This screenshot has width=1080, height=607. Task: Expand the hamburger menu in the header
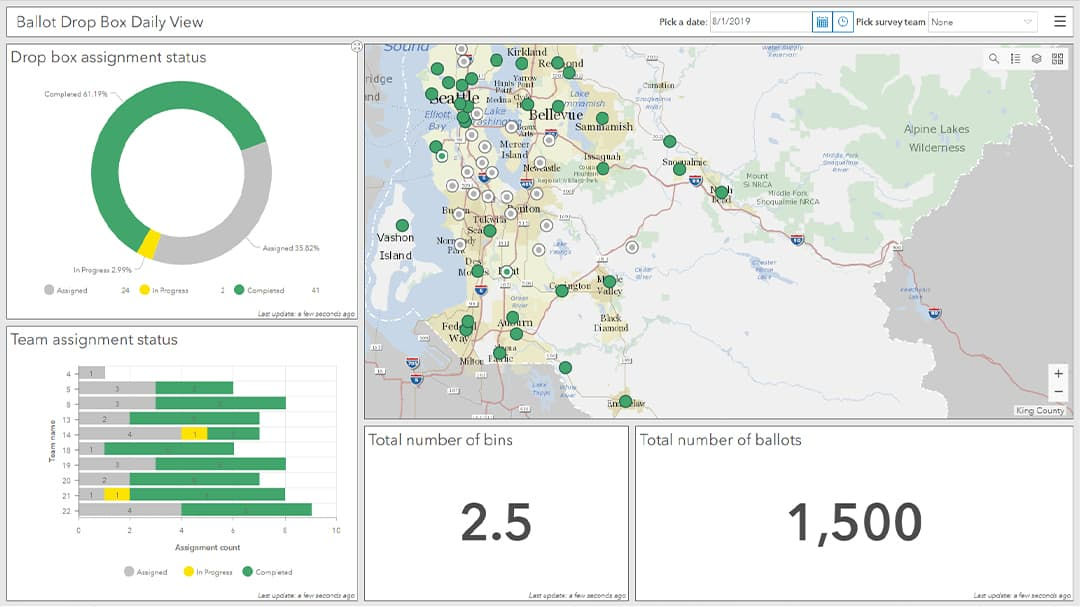coord(1060,20)
